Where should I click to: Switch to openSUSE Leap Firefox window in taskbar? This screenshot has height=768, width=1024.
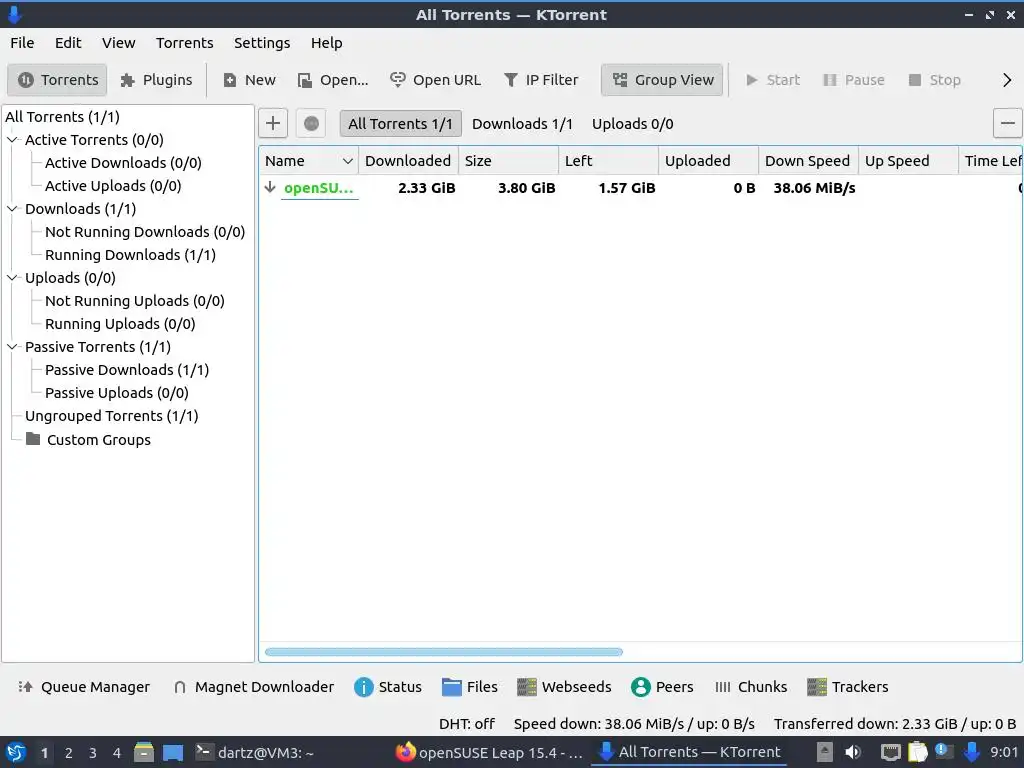tap(489, 753)
